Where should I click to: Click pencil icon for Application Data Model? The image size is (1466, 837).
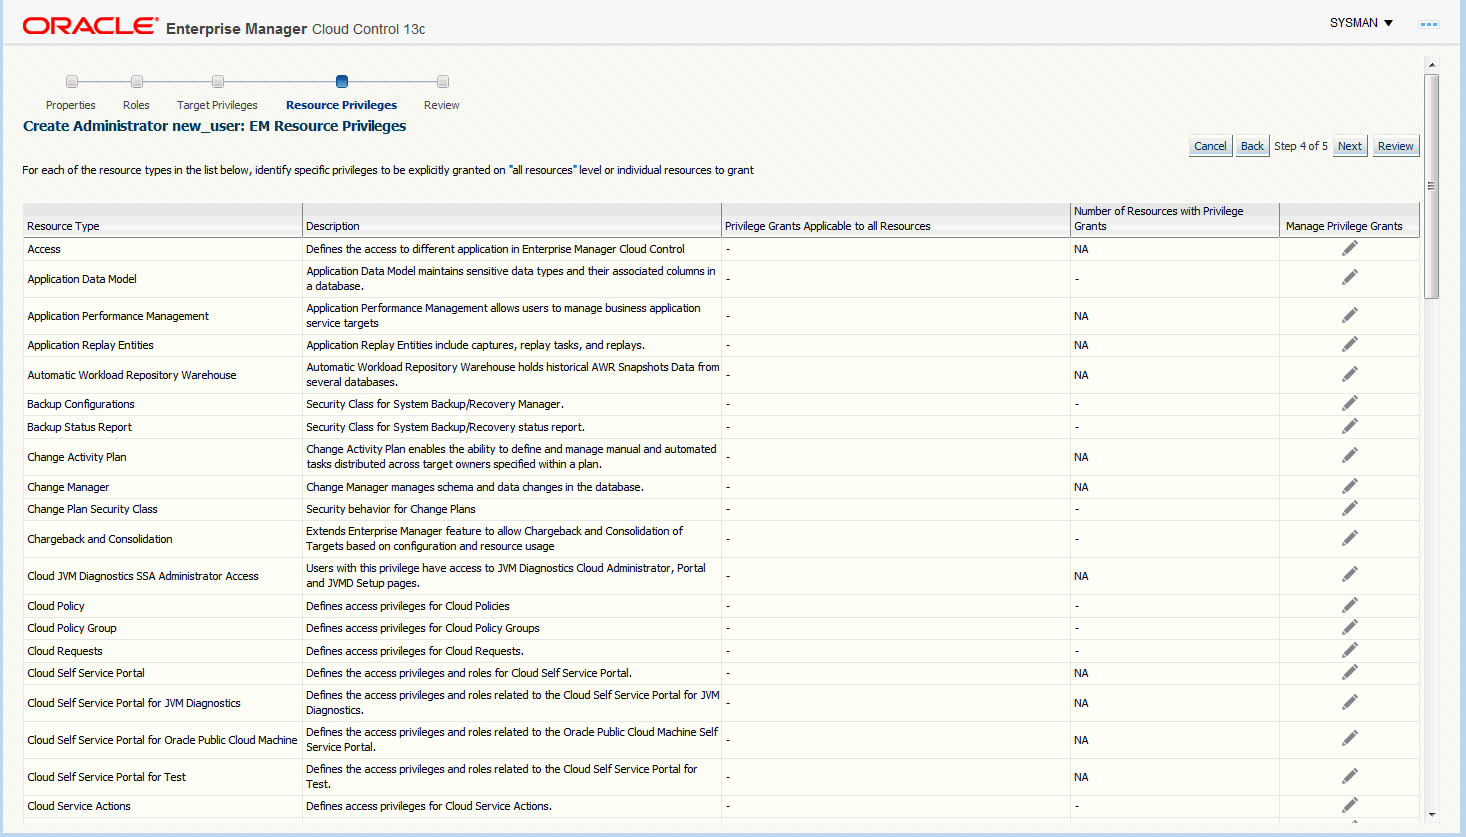pos(1349,278)
